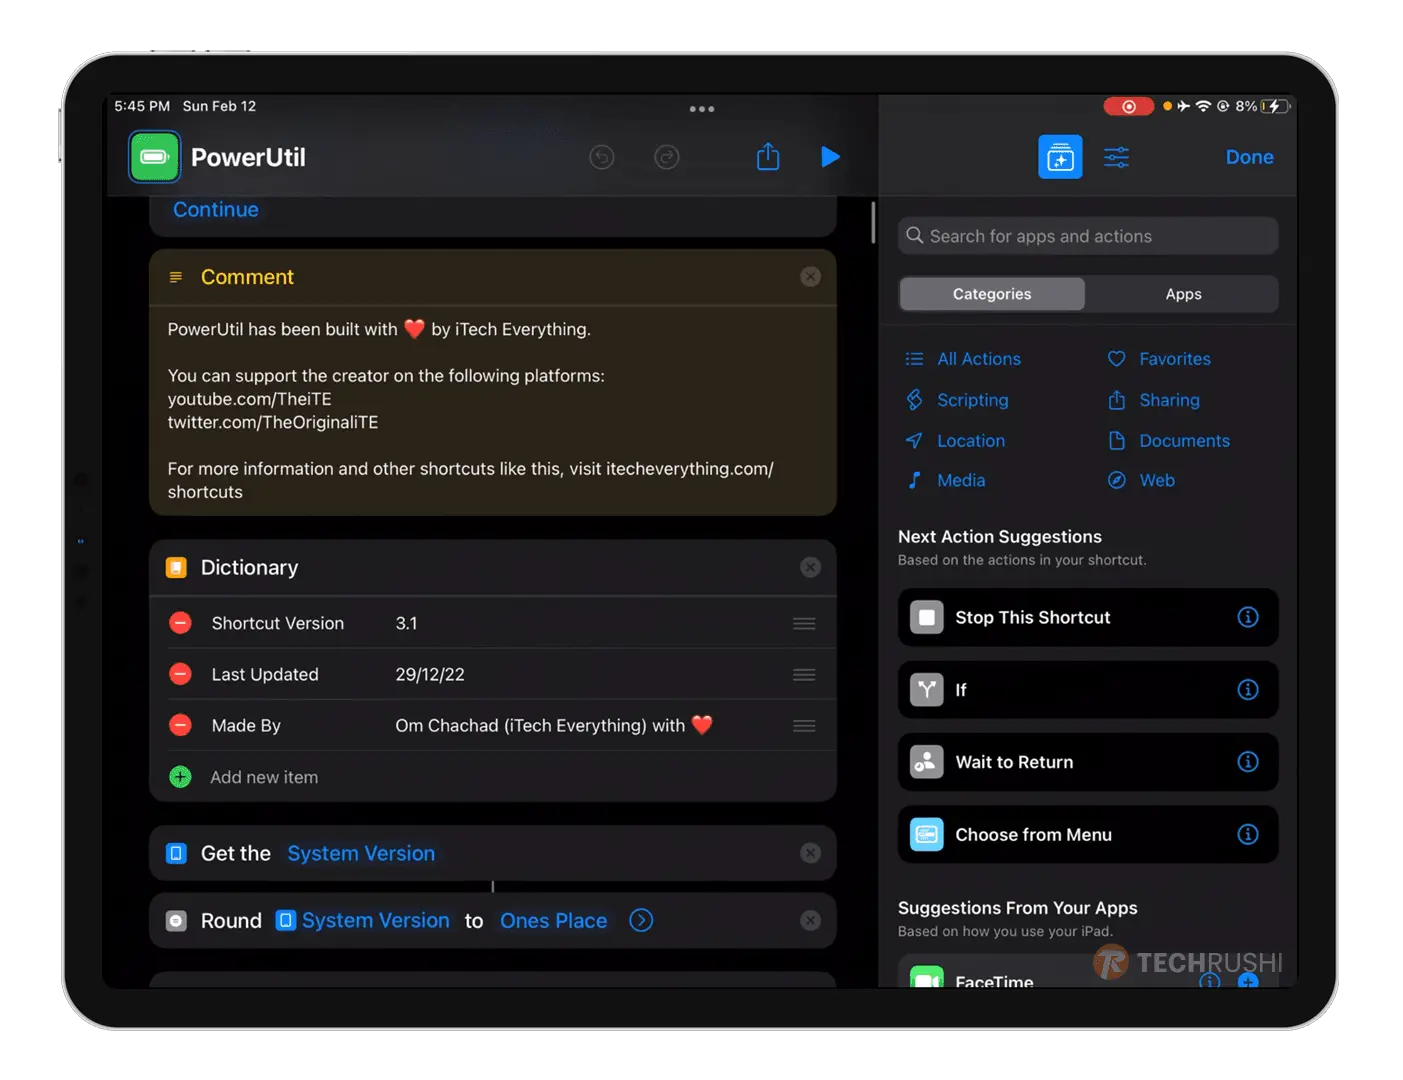The image size is (1403, 1080).
Task: Tap the Wi-Fi icon in status bar
Action: pyautogui.click(x=1203, y=106)
